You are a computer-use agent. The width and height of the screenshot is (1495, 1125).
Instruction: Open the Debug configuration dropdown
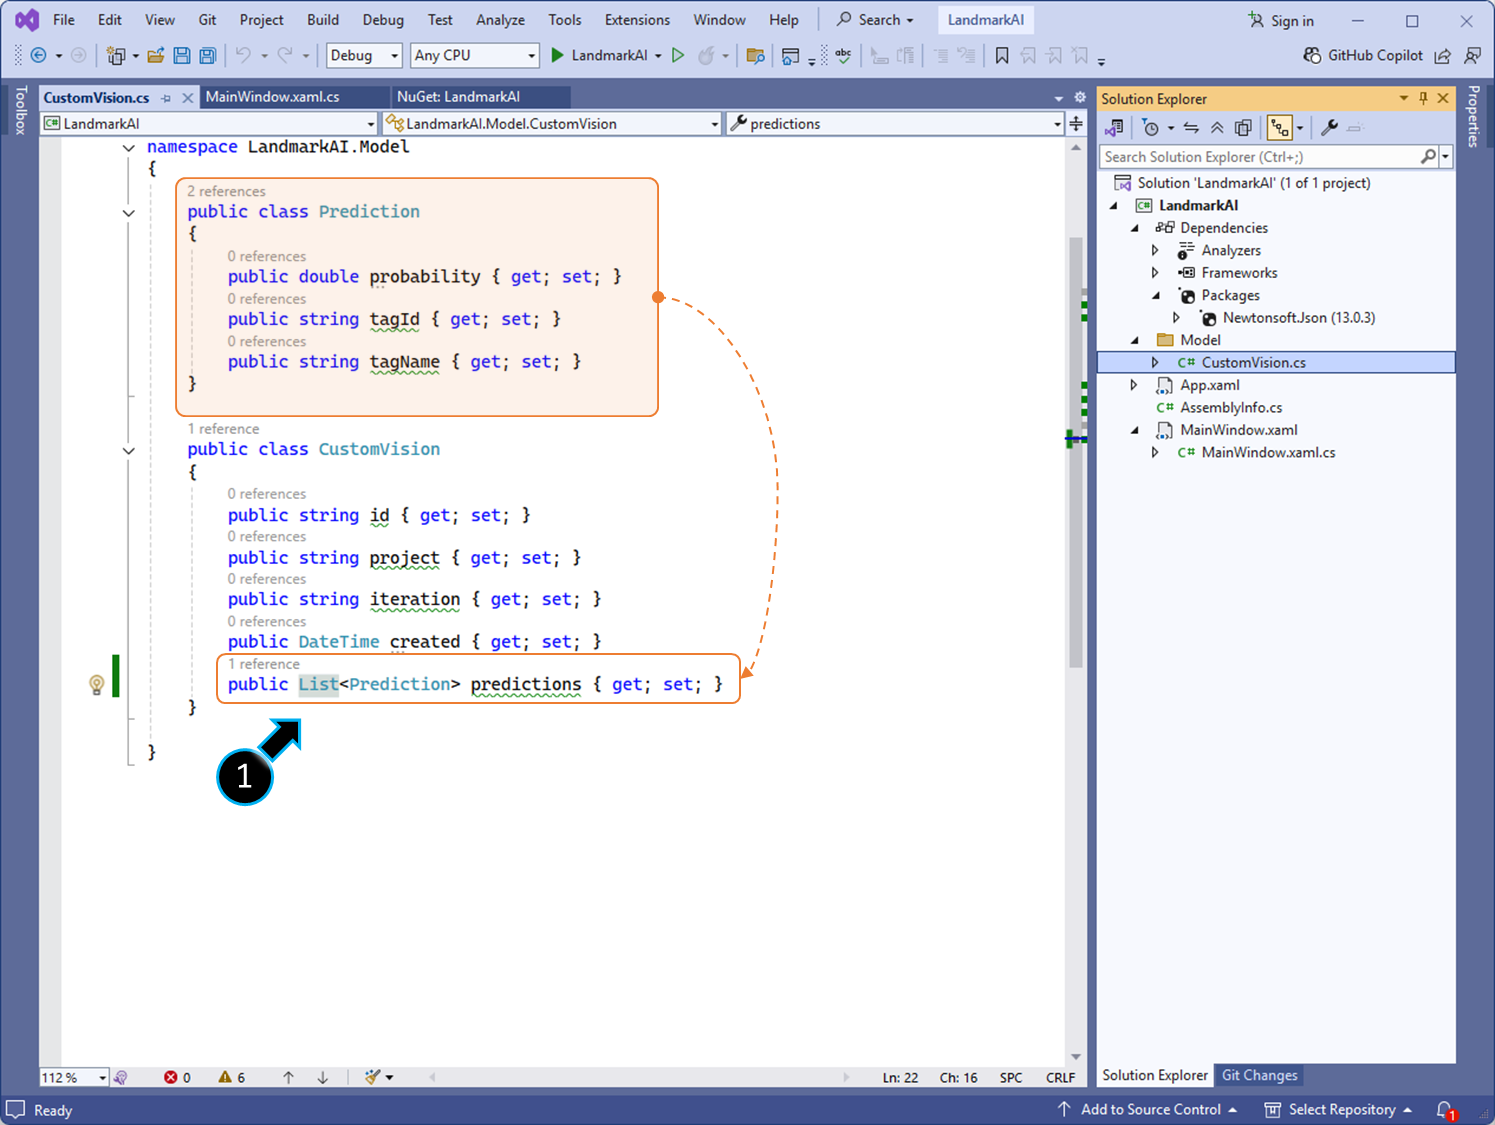pos(364,56)
